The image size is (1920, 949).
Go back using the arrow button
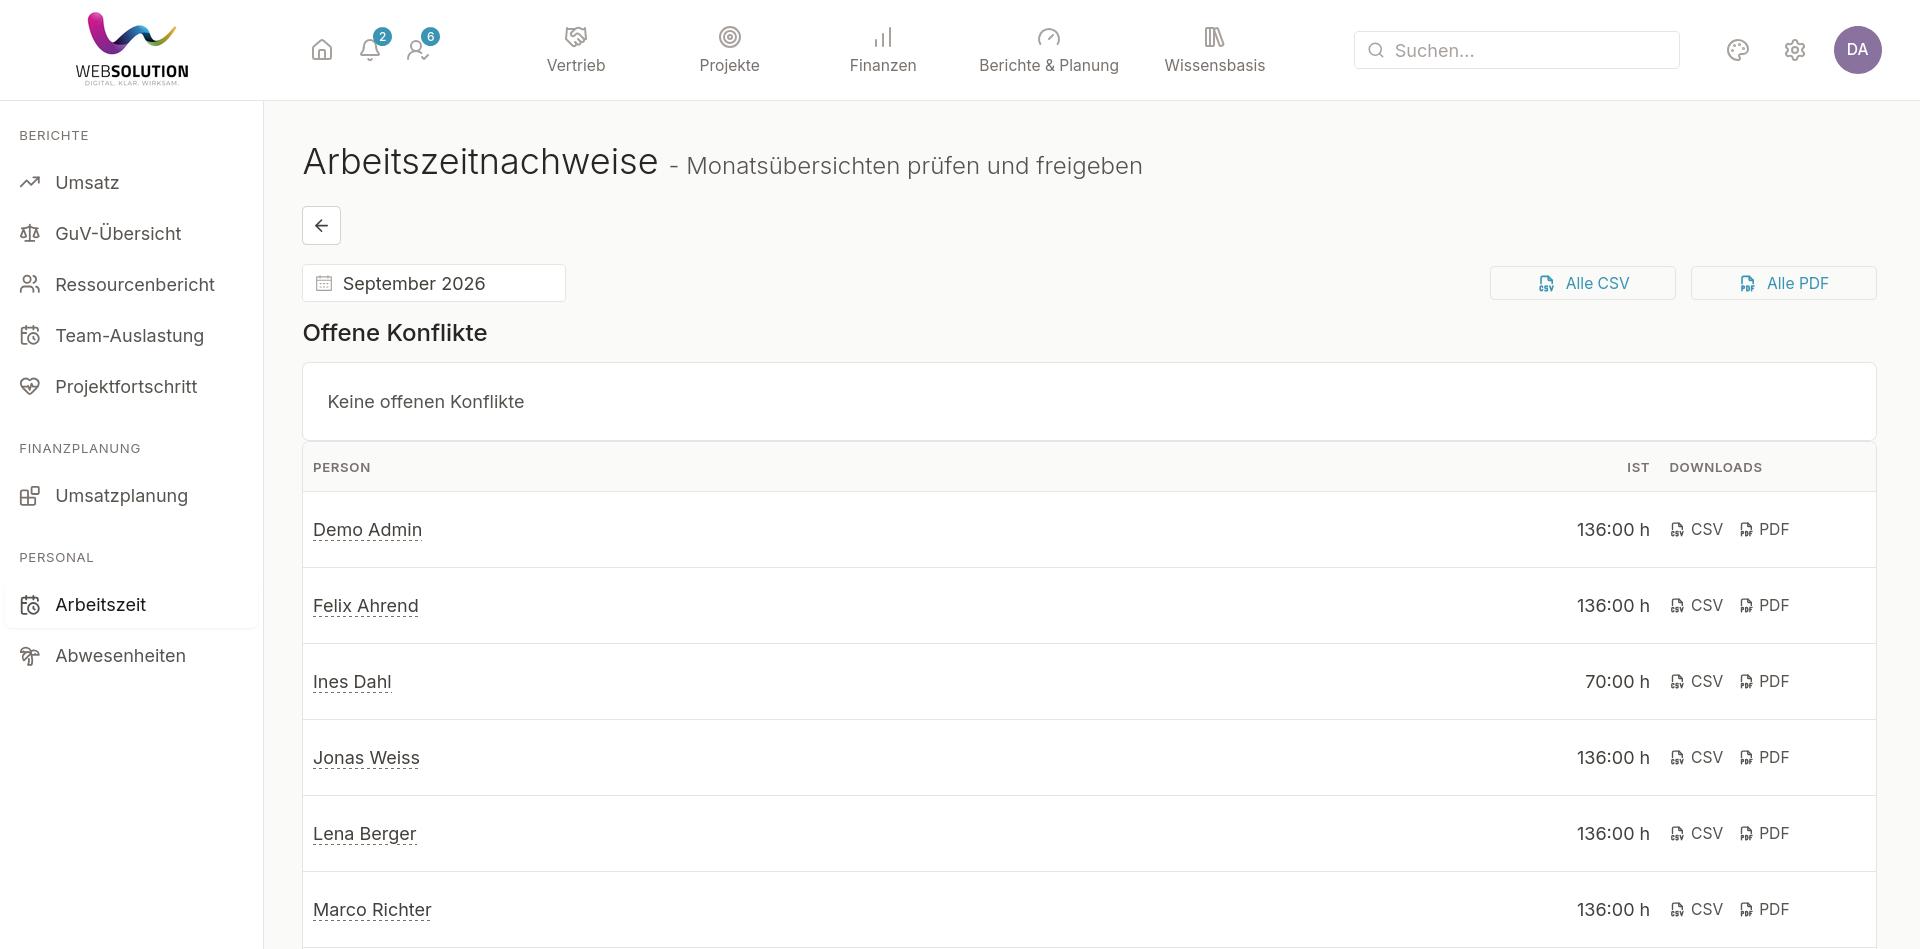(x=322, y=226)
